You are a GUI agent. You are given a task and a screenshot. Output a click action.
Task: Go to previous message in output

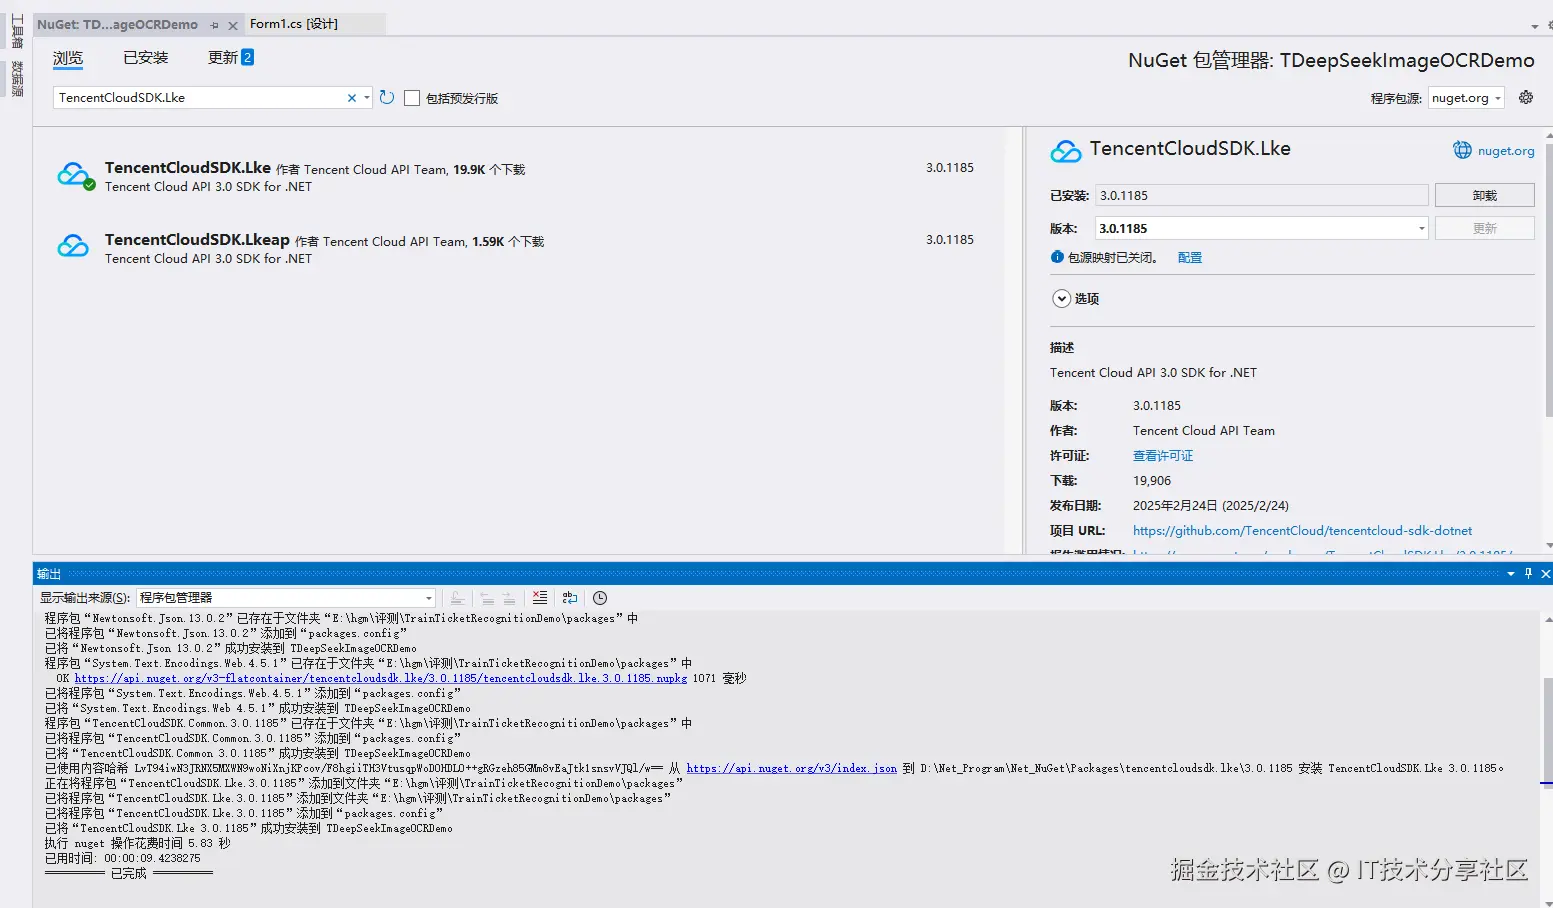487,598
